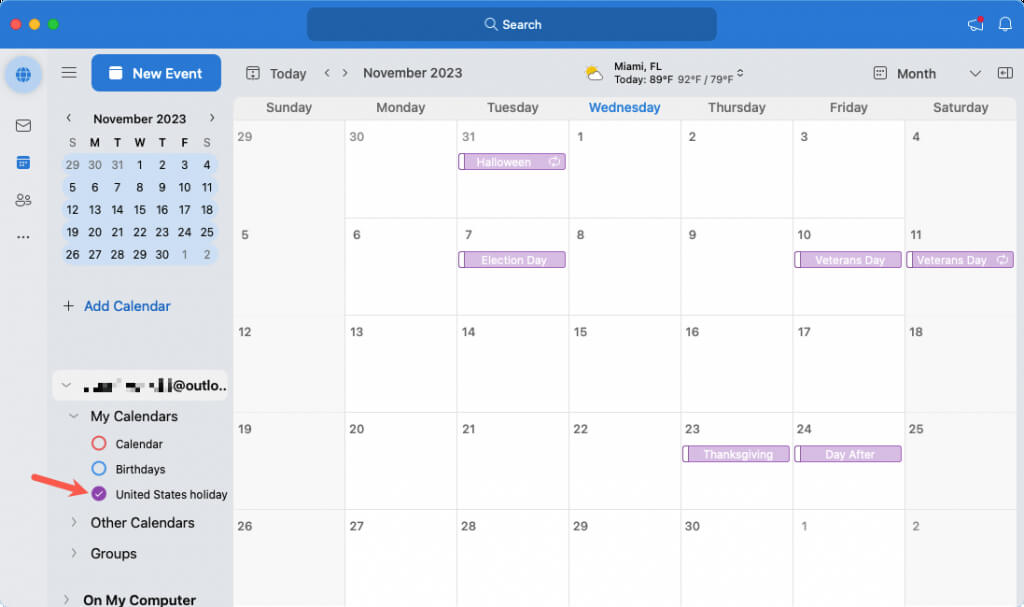Viewport: 1024px width, 607px height.
Task: Select day 28 in main calendar grid
Action: 512,557
